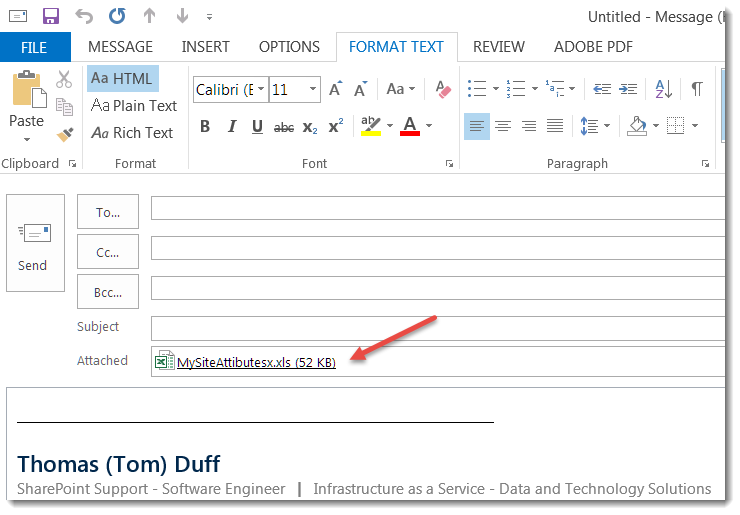Open highlight color dropdown arrow

click(x=390, y=126)
